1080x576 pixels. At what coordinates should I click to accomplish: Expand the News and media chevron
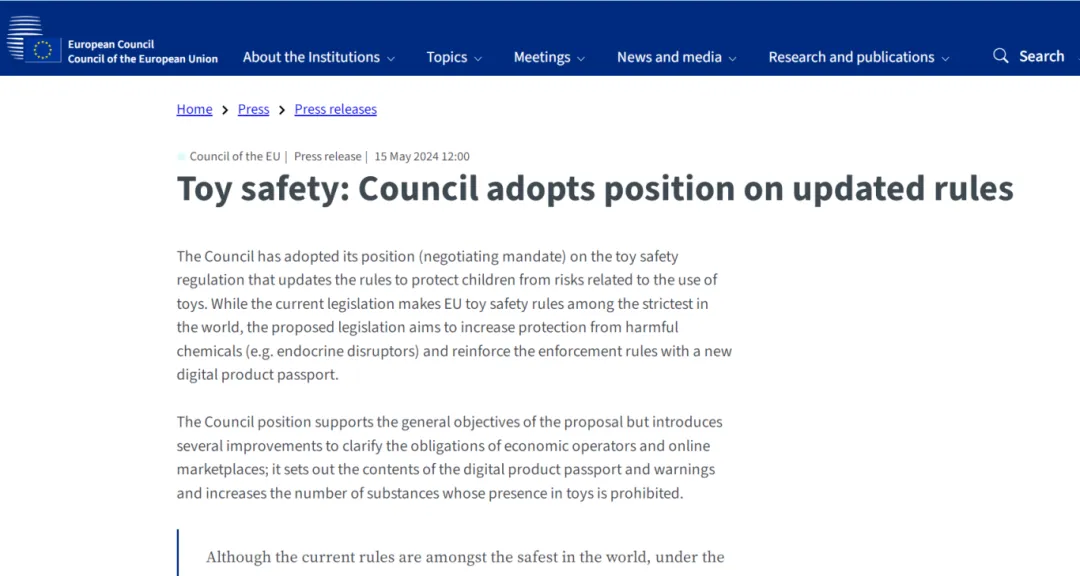click(732, 59)
